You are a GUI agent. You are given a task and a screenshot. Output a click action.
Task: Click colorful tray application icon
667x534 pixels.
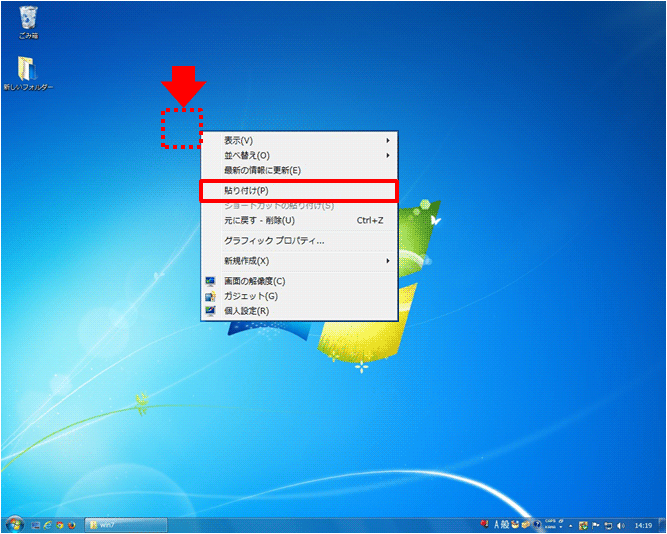click(583, 525)
